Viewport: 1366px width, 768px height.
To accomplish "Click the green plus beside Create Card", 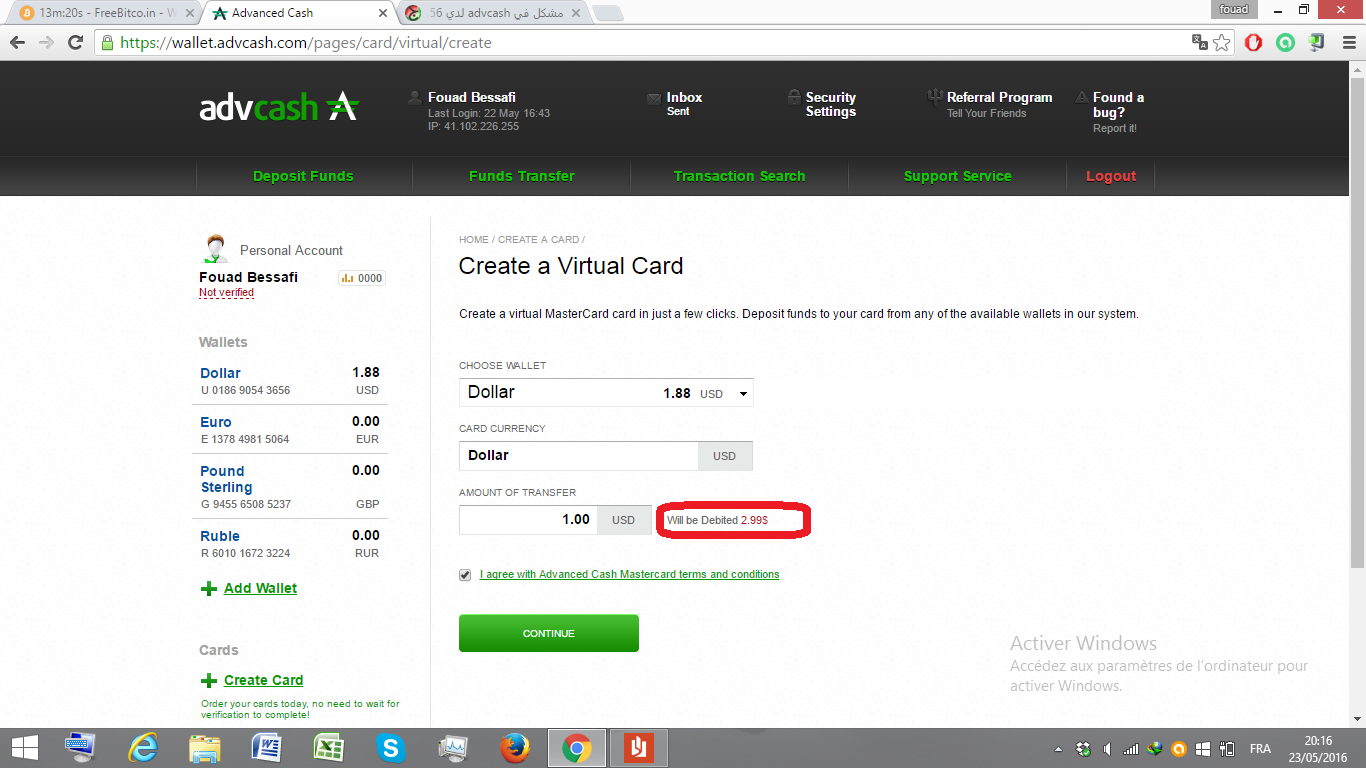I will point(209,681).
